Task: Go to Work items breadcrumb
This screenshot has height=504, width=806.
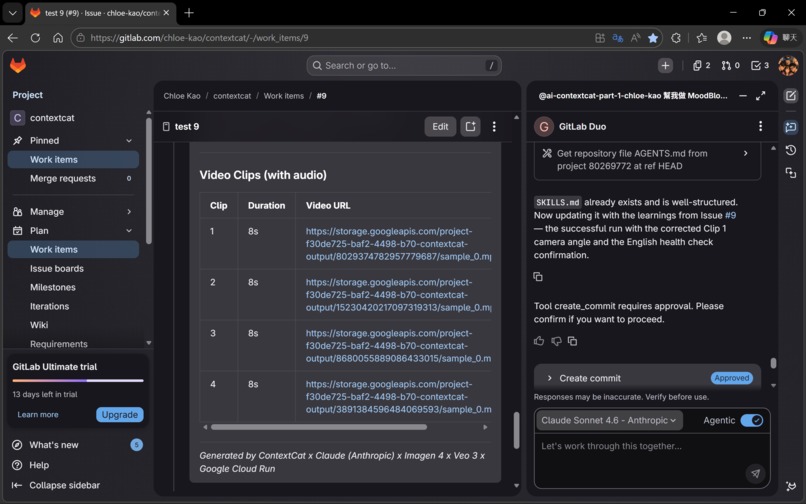Action: click(284, 96)
